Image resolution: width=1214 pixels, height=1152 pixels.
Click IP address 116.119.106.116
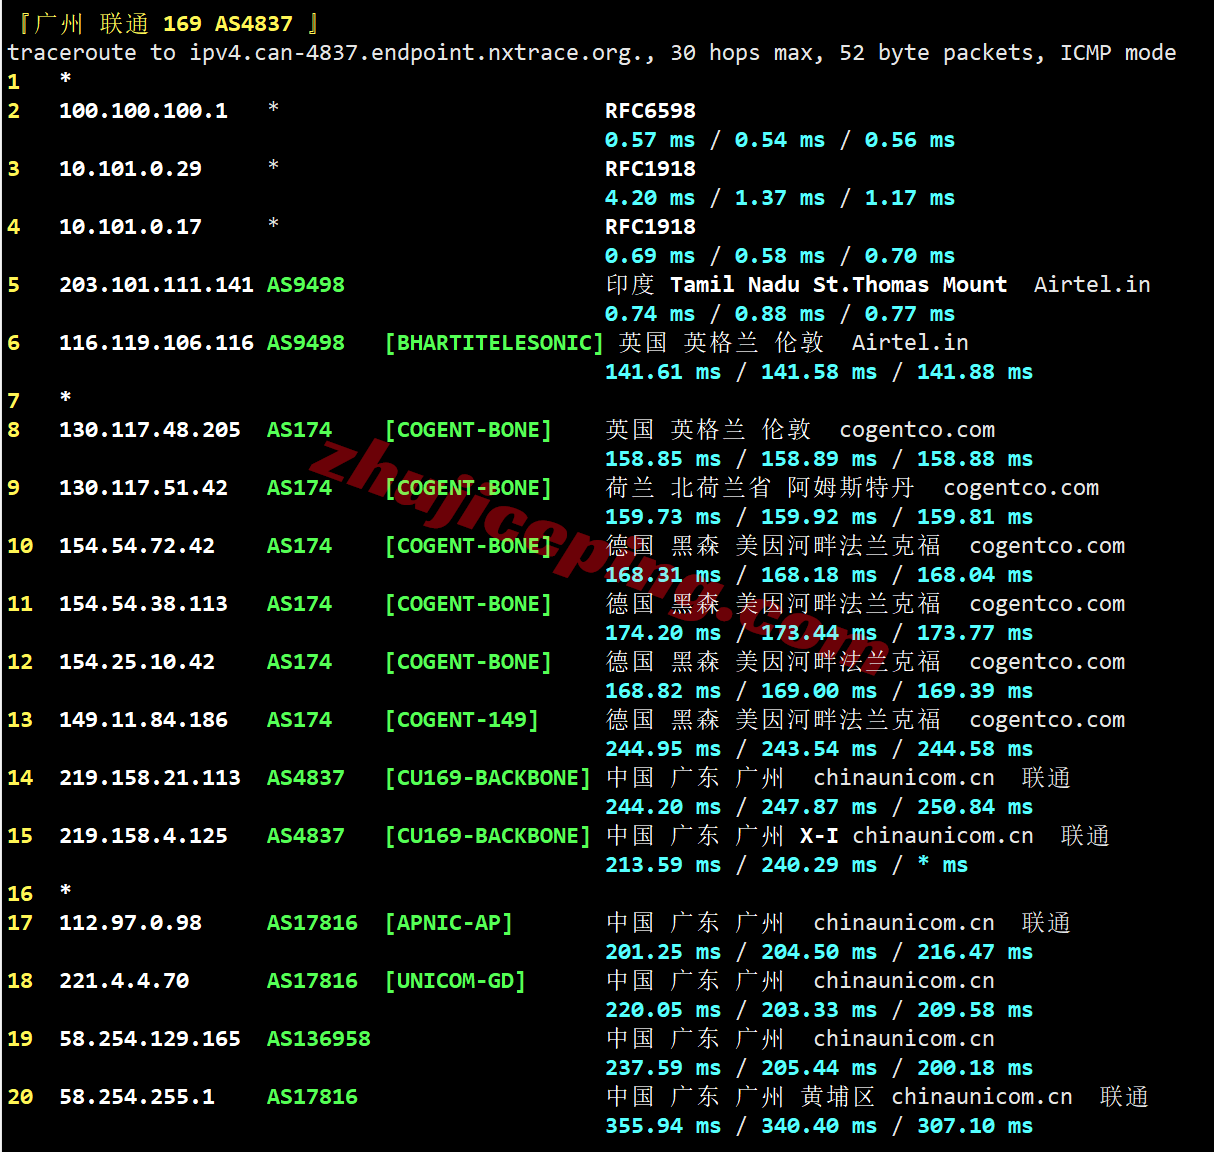coord(156,343)
